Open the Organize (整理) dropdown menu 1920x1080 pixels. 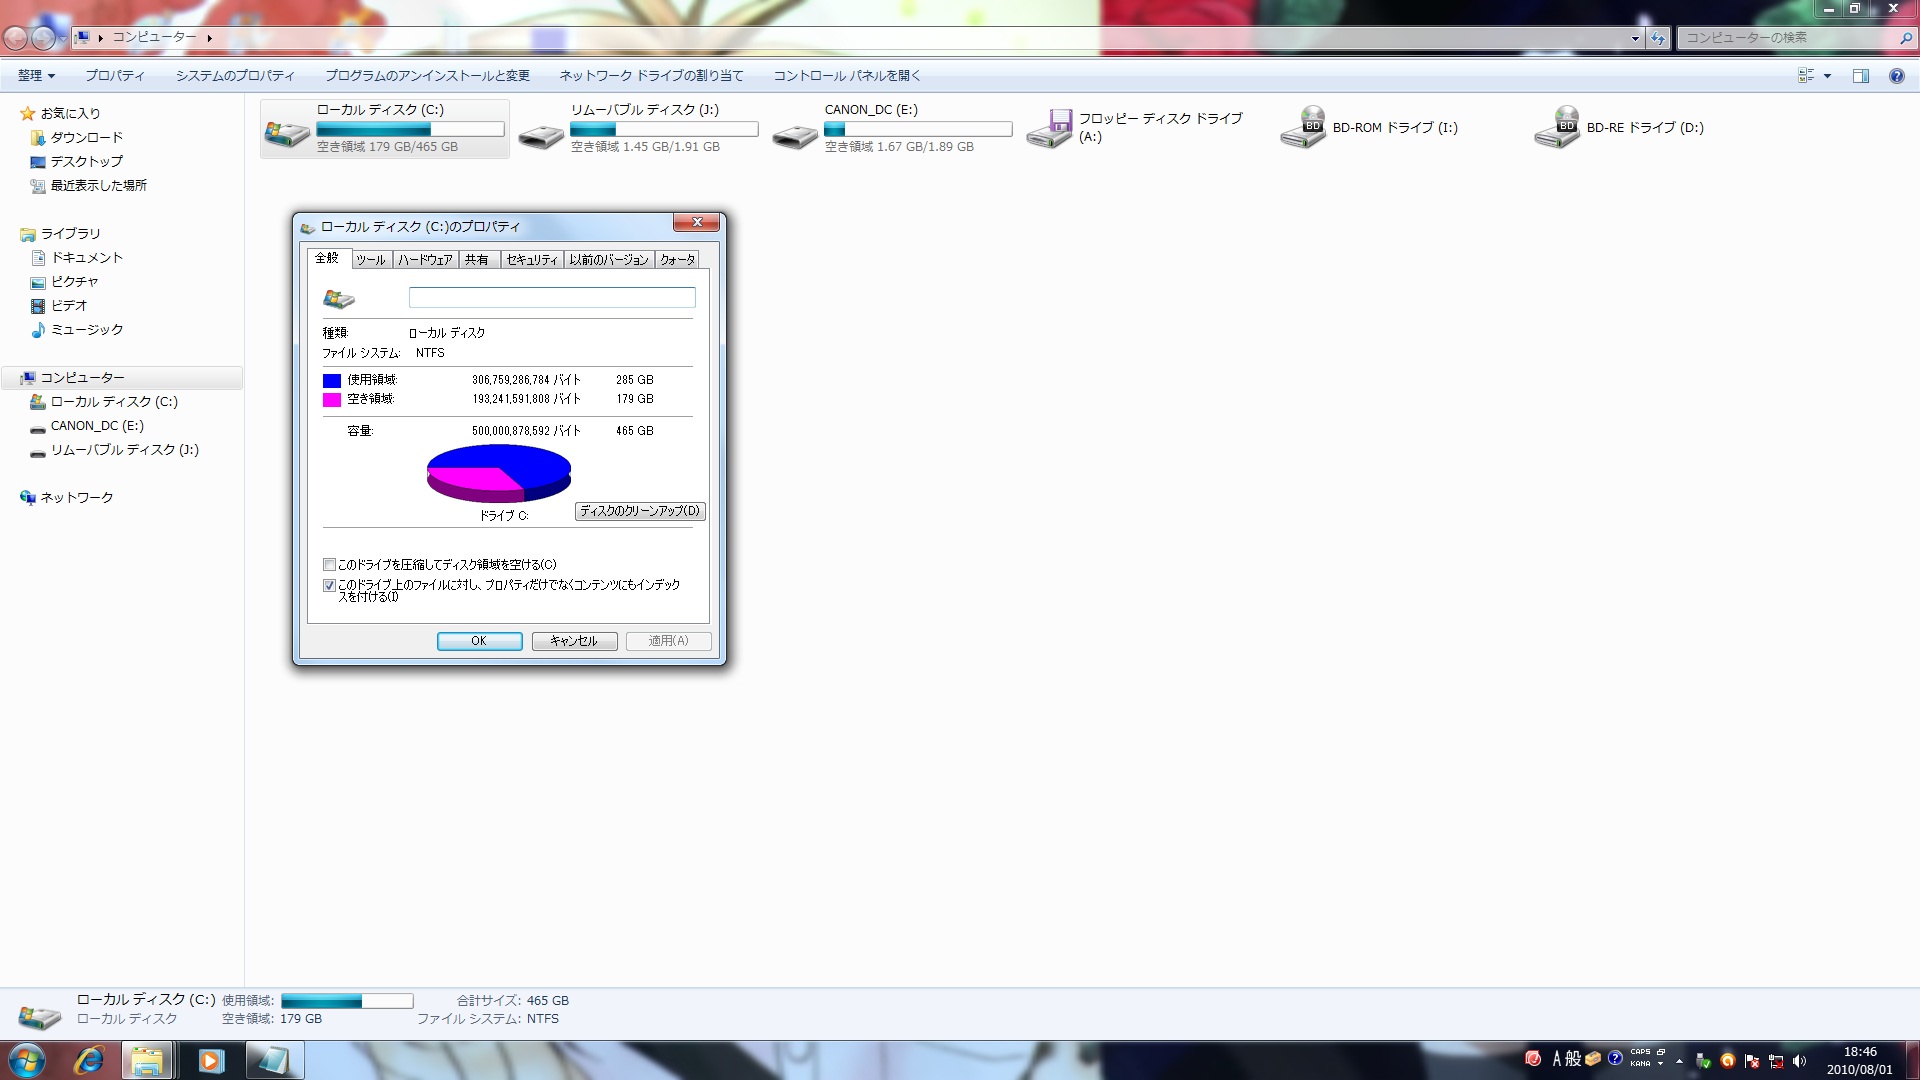point(36,76)
